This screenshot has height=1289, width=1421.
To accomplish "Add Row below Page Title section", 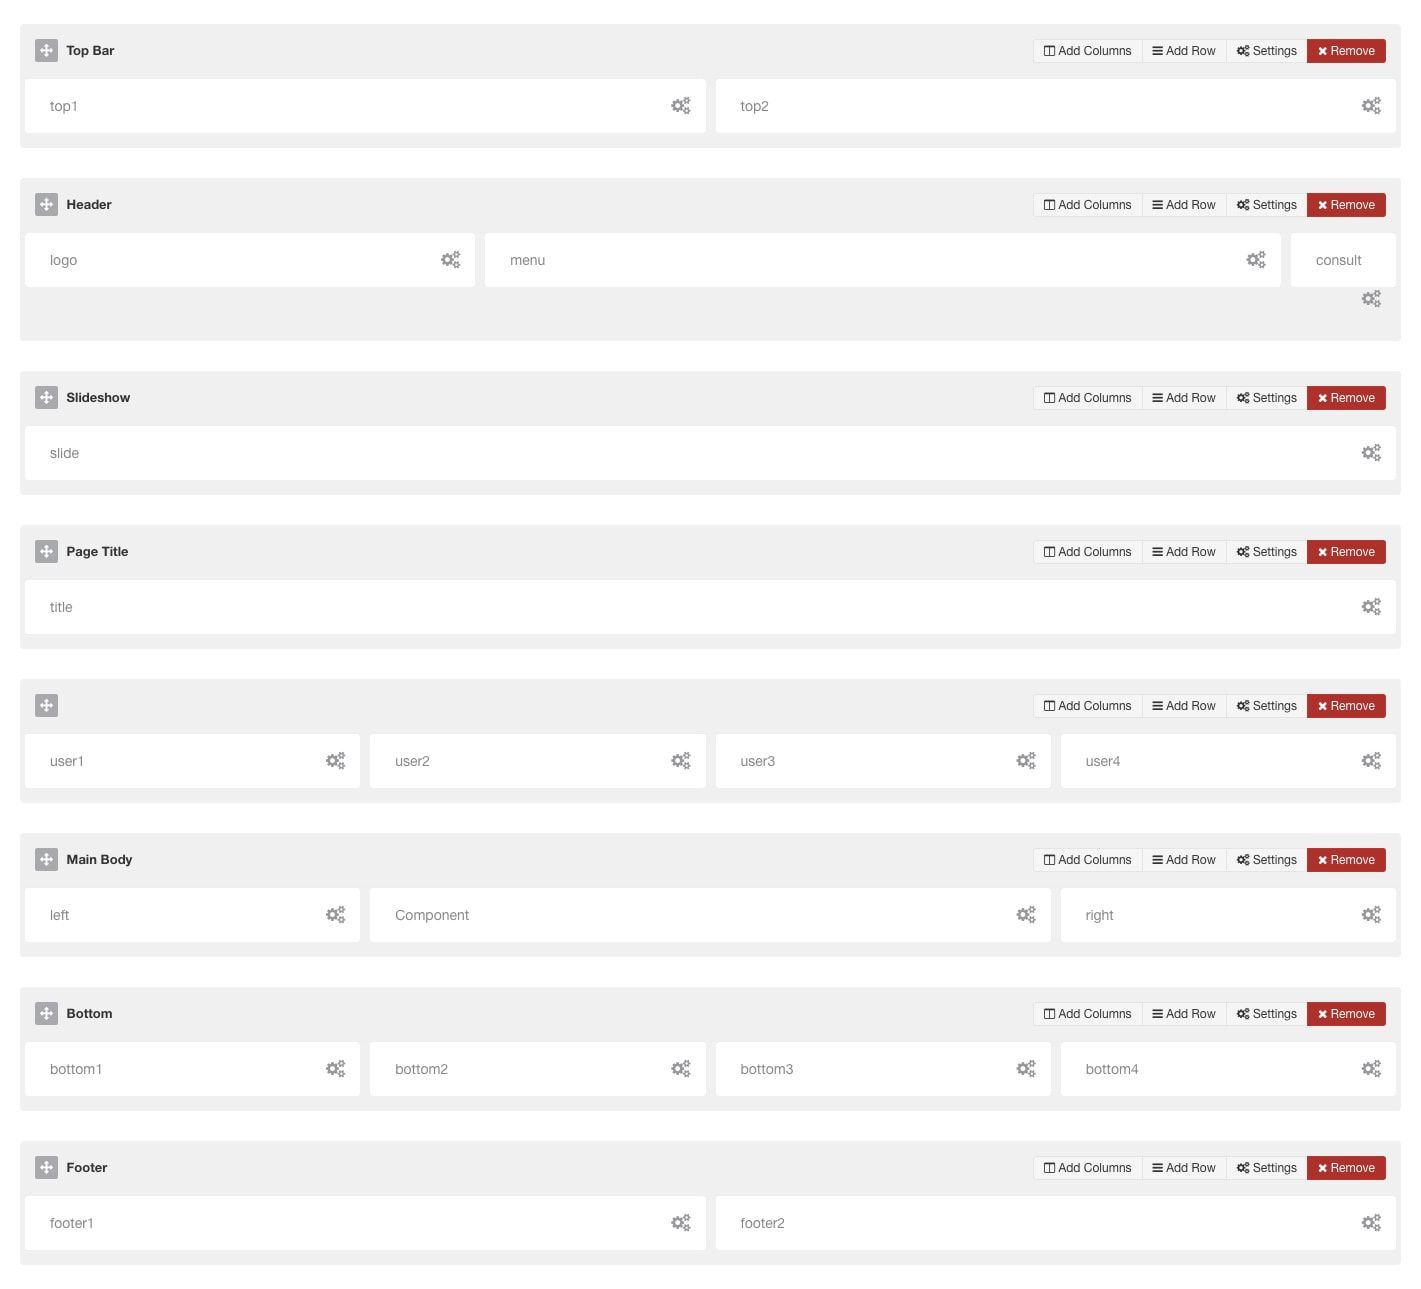I will 1184,552.
